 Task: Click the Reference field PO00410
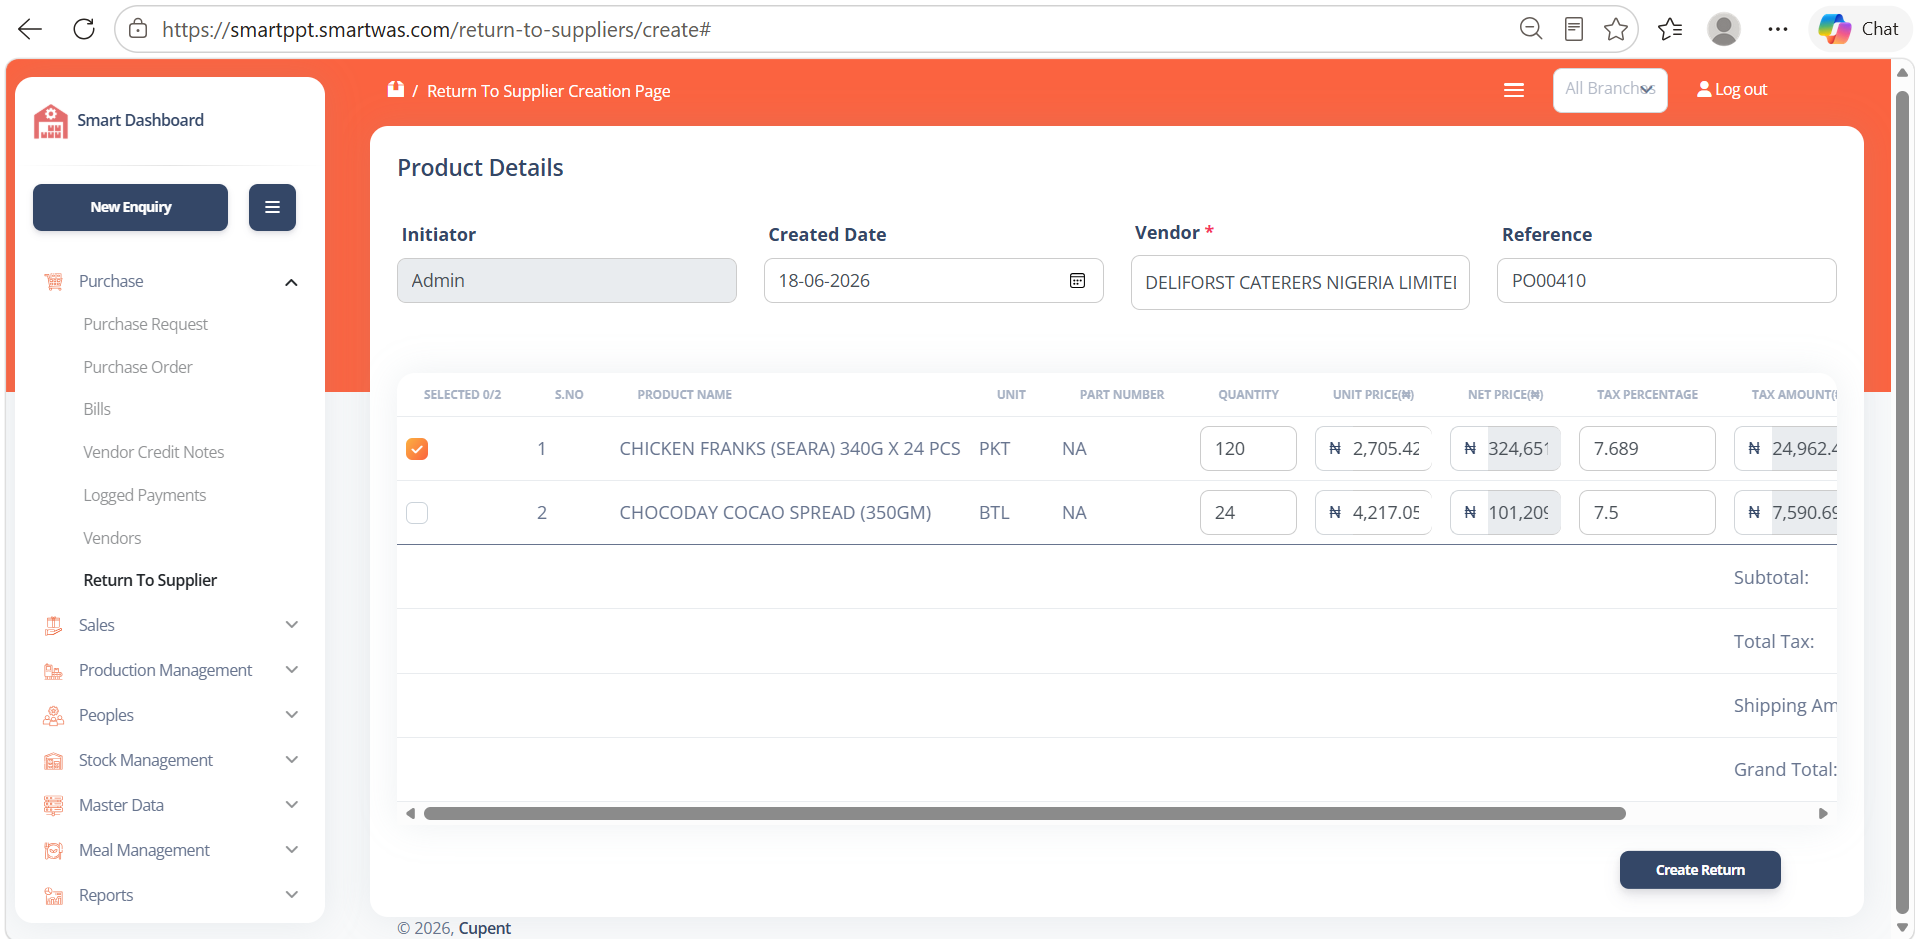tap(1667, 281)
